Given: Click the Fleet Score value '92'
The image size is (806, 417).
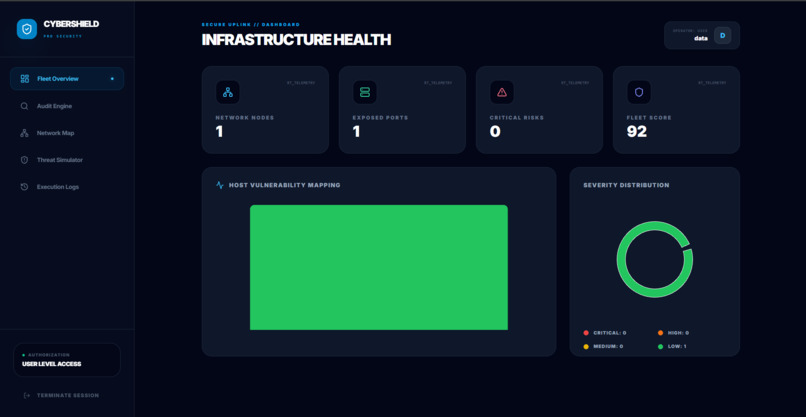Looking at the screenshot, I should pos(637,132).
